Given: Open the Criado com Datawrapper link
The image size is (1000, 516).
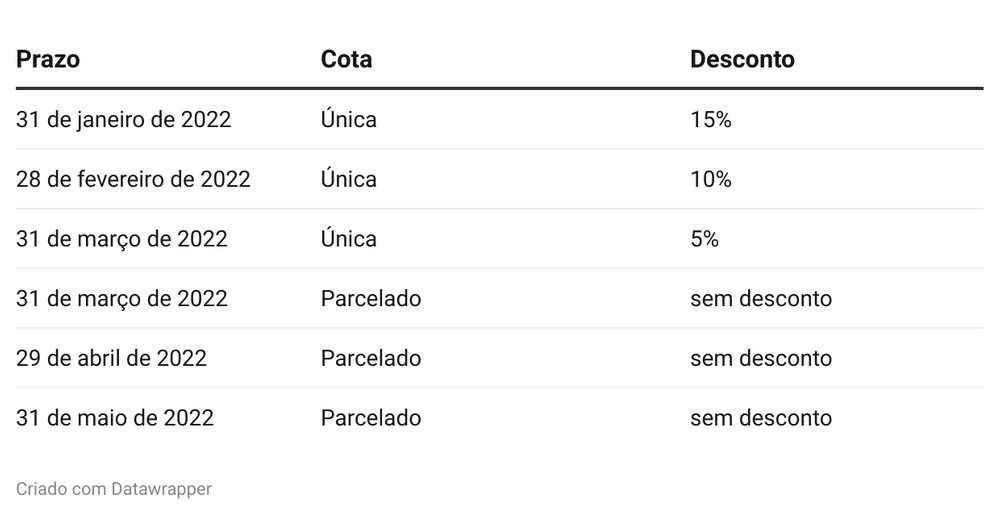Looking at the screenshot, I should point(114,489).
